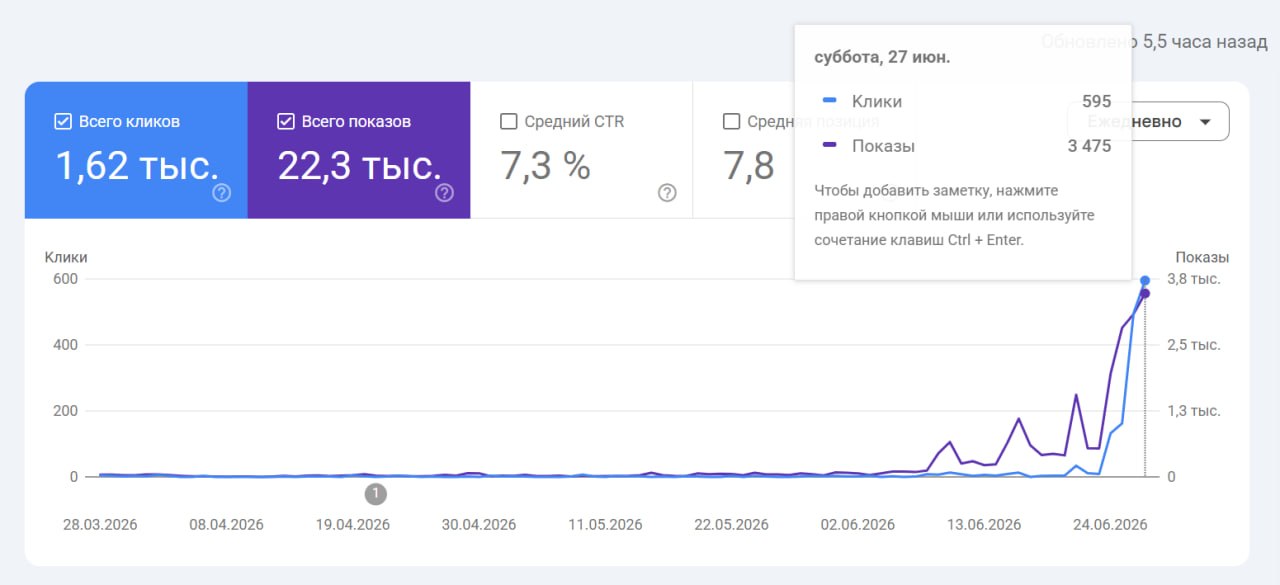Click the 5,5 часа назад update text

click(1205, 42)
